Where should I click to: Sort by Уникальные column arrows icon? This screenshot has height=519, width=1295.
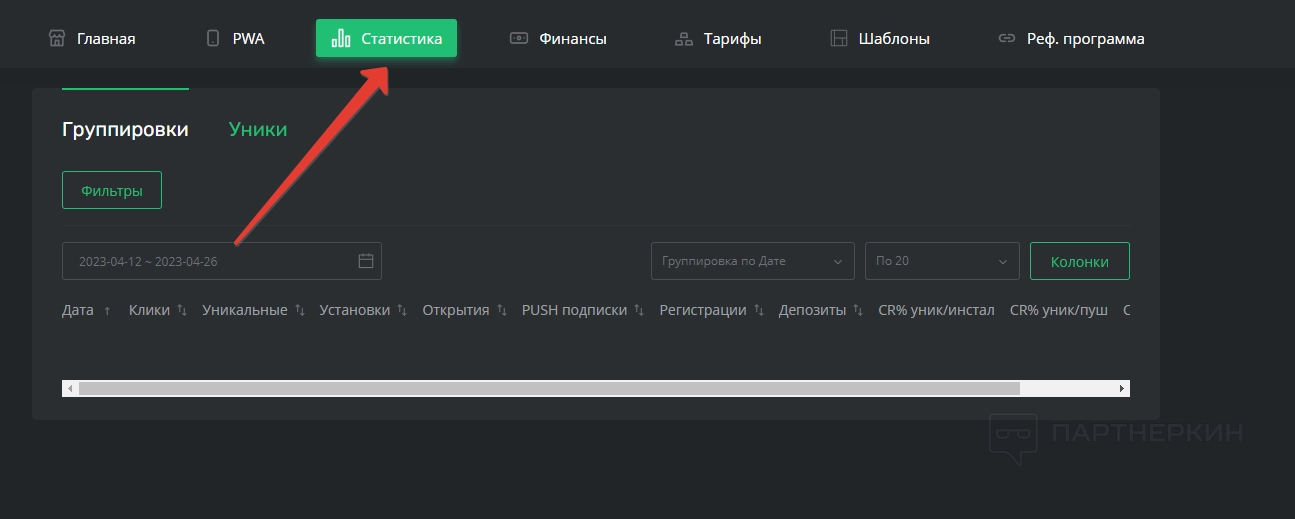click(x=299, y=311)
